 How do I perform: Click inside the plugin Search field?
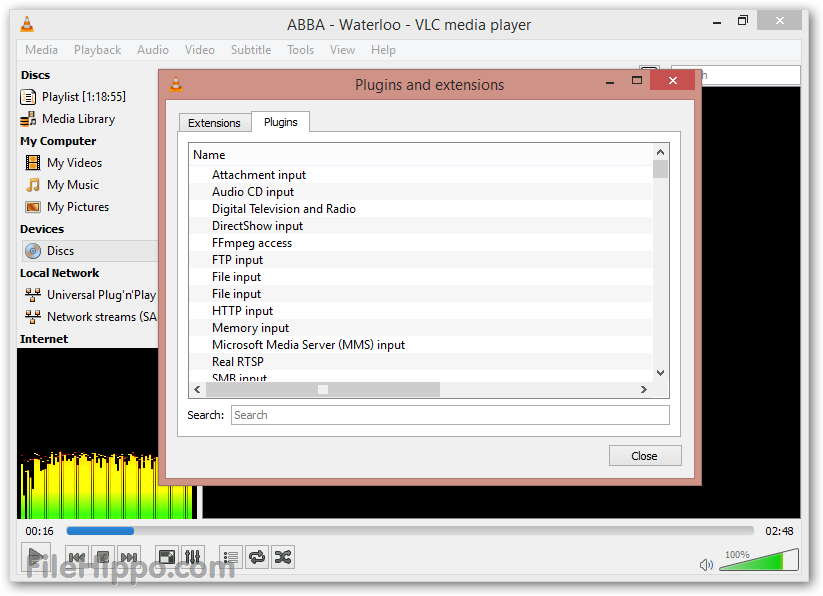tap(449, 414)
